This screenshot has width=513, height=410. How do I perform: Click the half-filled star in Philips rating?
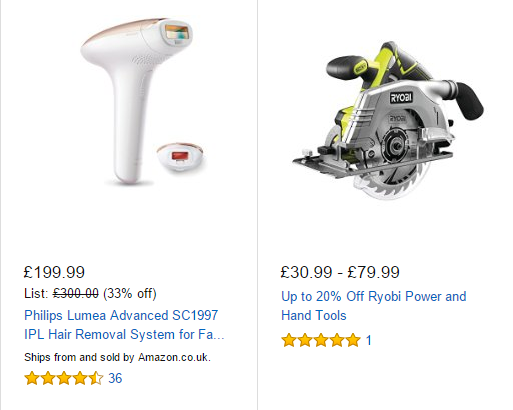[x=96, y=378]
